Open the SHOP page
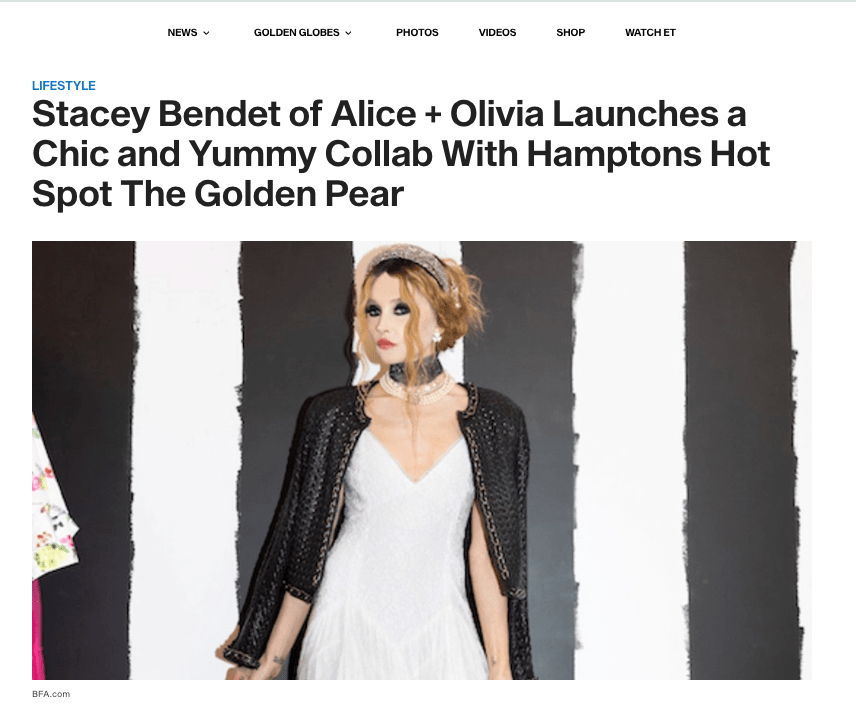 570,33
